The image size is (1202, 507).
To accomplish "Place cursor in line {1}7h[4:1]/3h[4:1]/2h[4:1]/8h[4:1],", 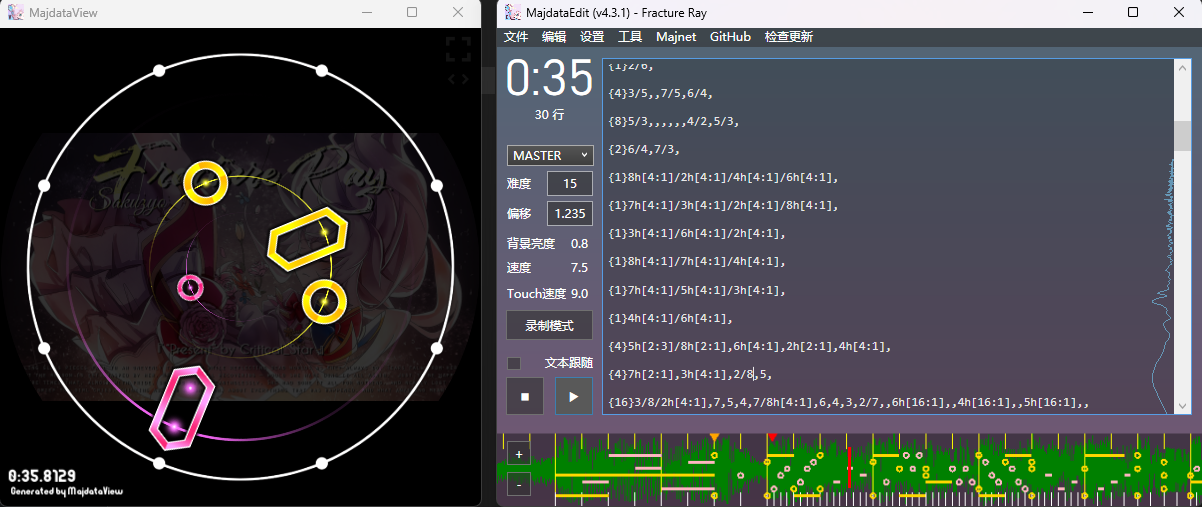I will [x=722, y=206].
